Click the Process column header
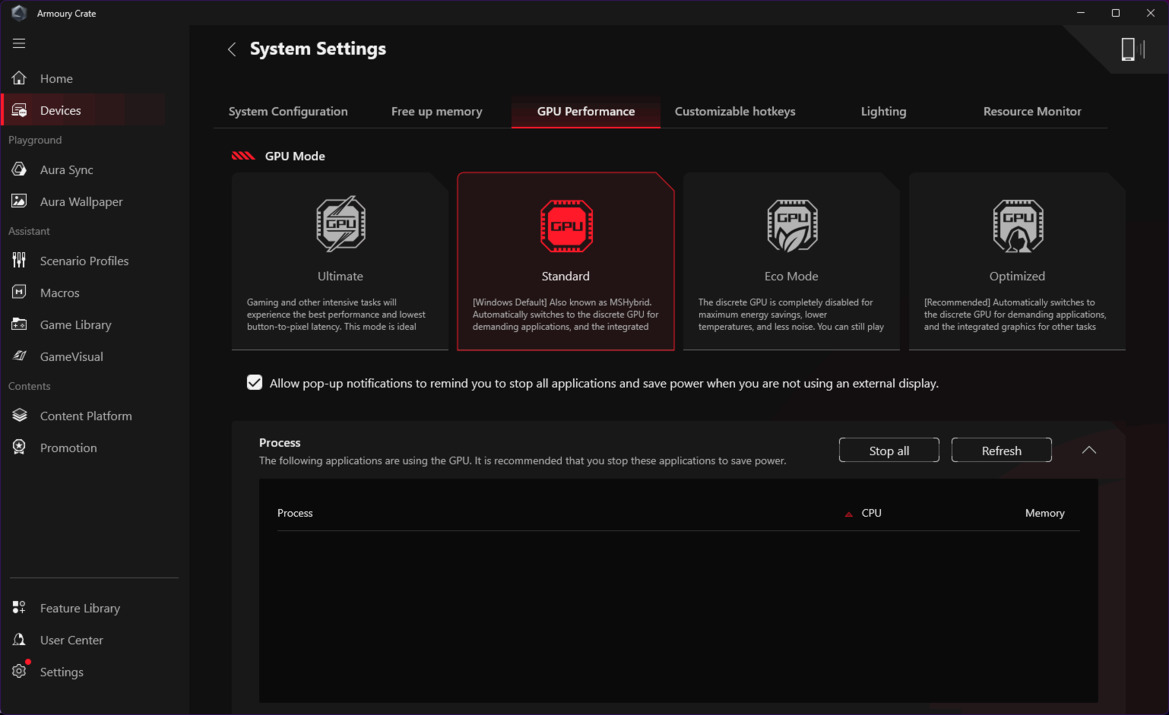The image size is (1169, 715). pos(295,513)
